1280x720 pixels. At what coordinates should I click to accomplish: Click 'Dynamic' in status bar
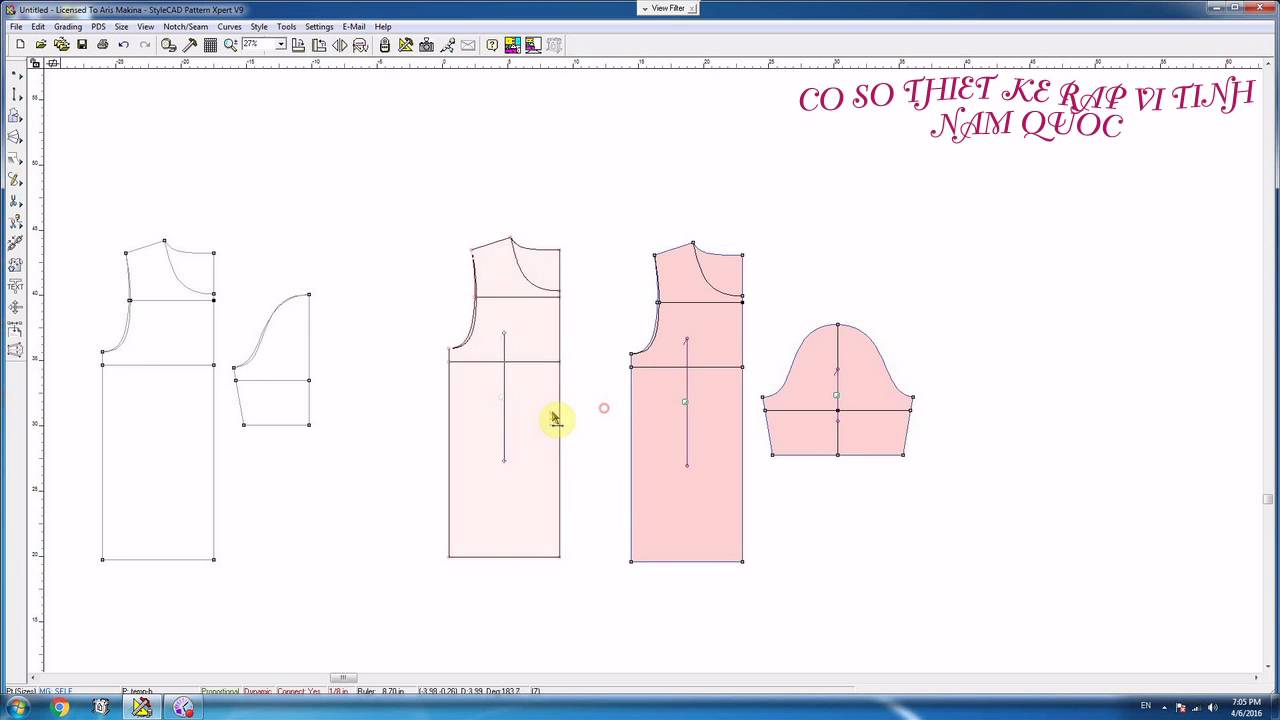tap(258, 691)
